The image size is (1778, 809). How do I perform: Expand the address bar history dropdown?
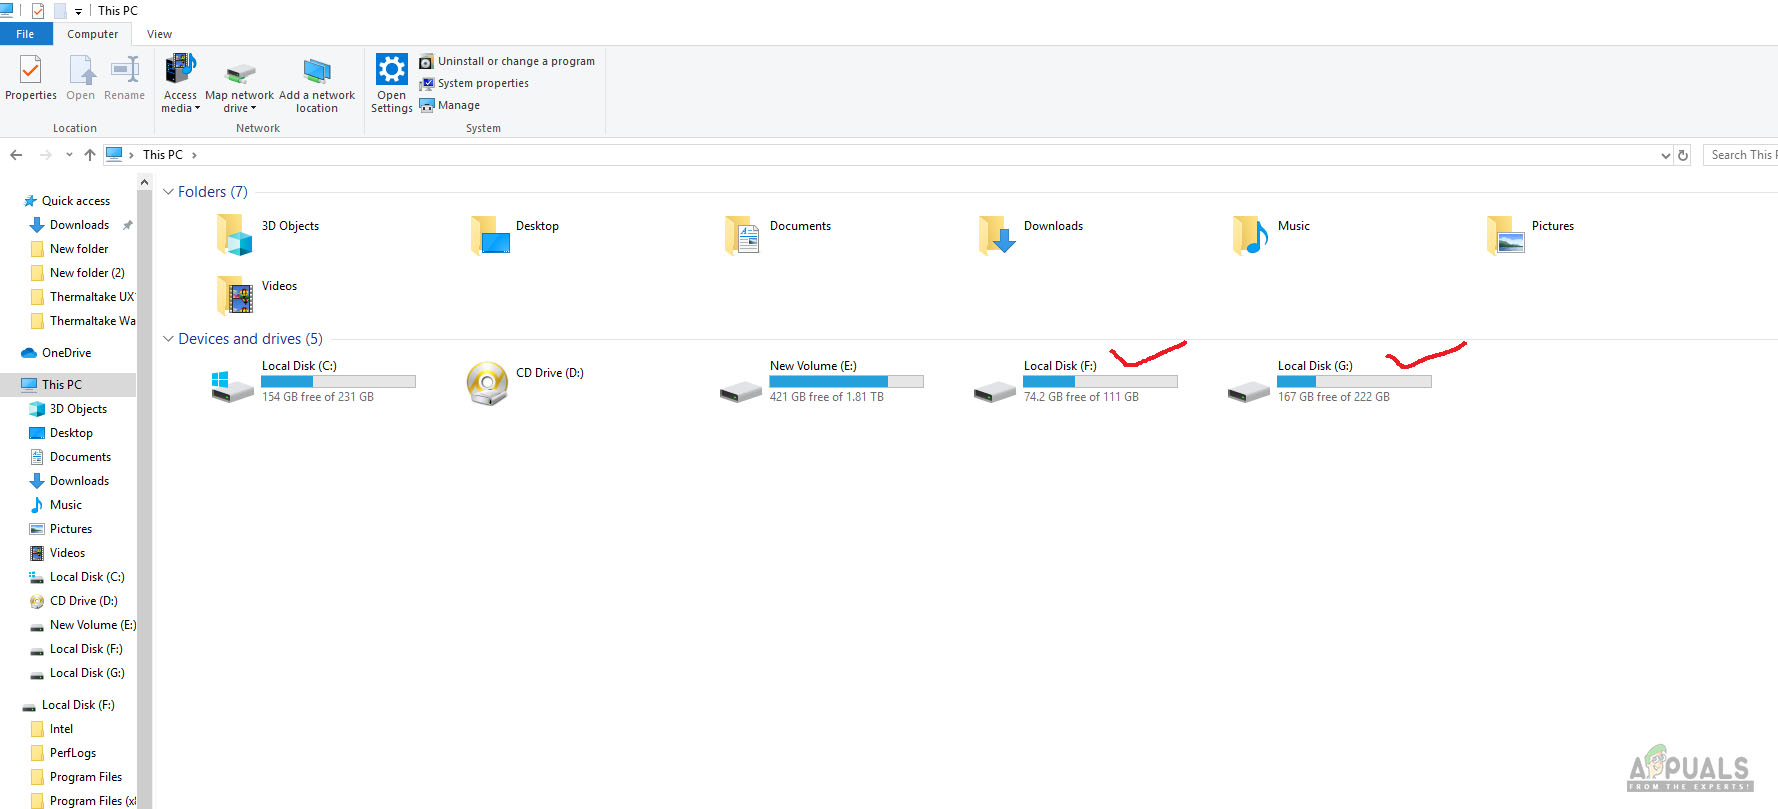coord(1665,155)
